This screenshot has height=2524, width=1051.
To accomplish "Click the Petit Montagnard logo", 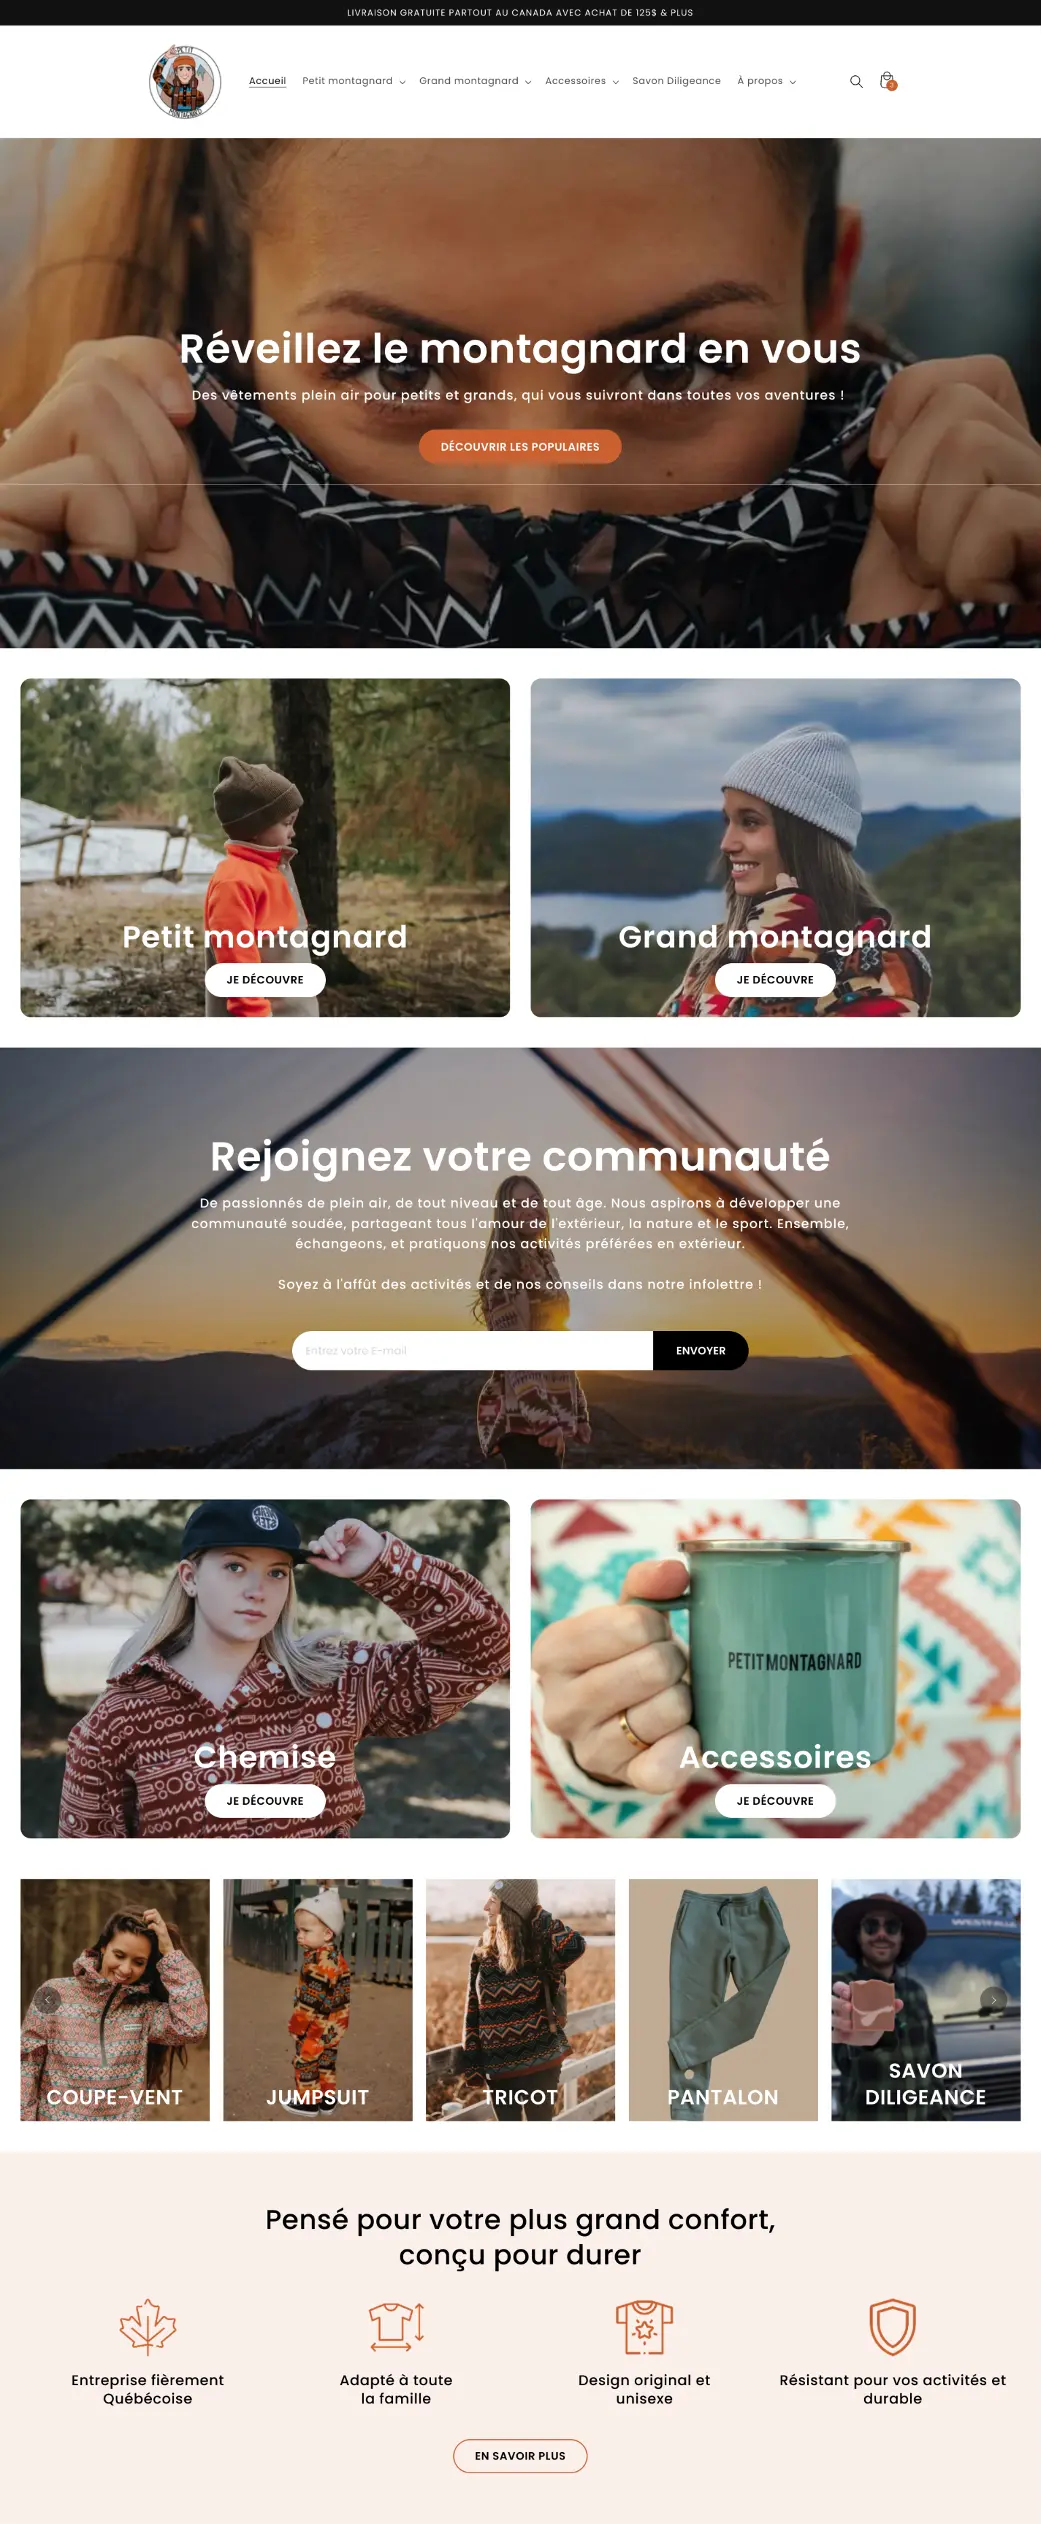I will (x=186, y=82).
